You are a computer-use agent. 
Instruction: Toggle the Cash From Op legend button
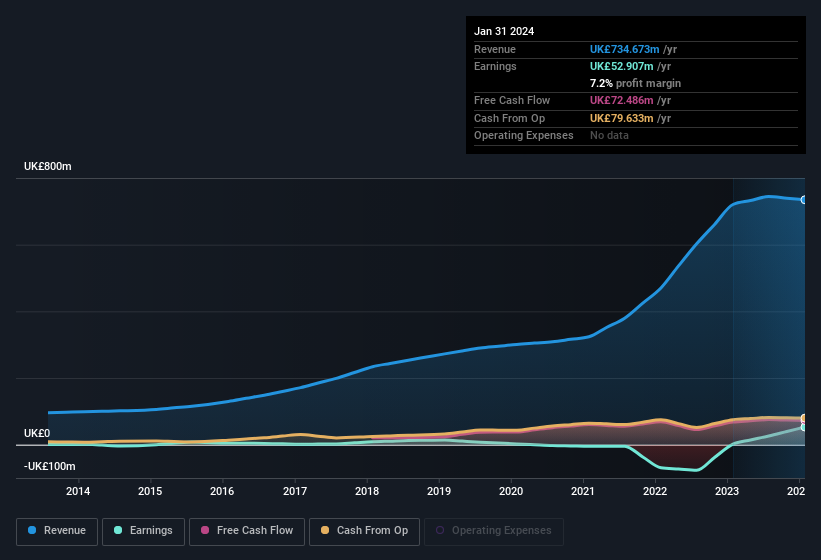click(x=364, y=531)
